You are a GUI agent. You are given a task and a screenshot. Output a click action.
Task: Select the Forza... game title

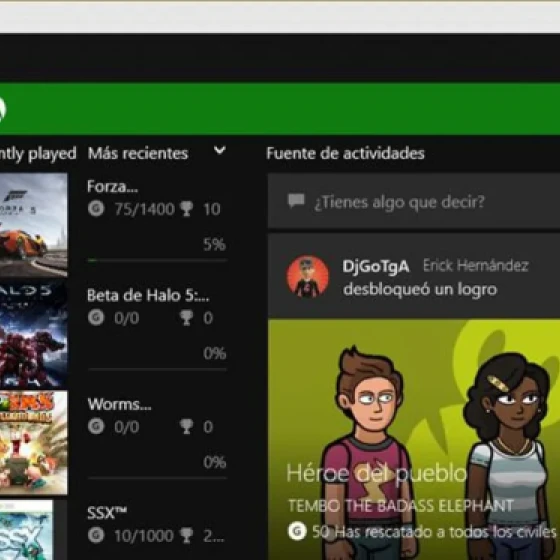[112, 186]
